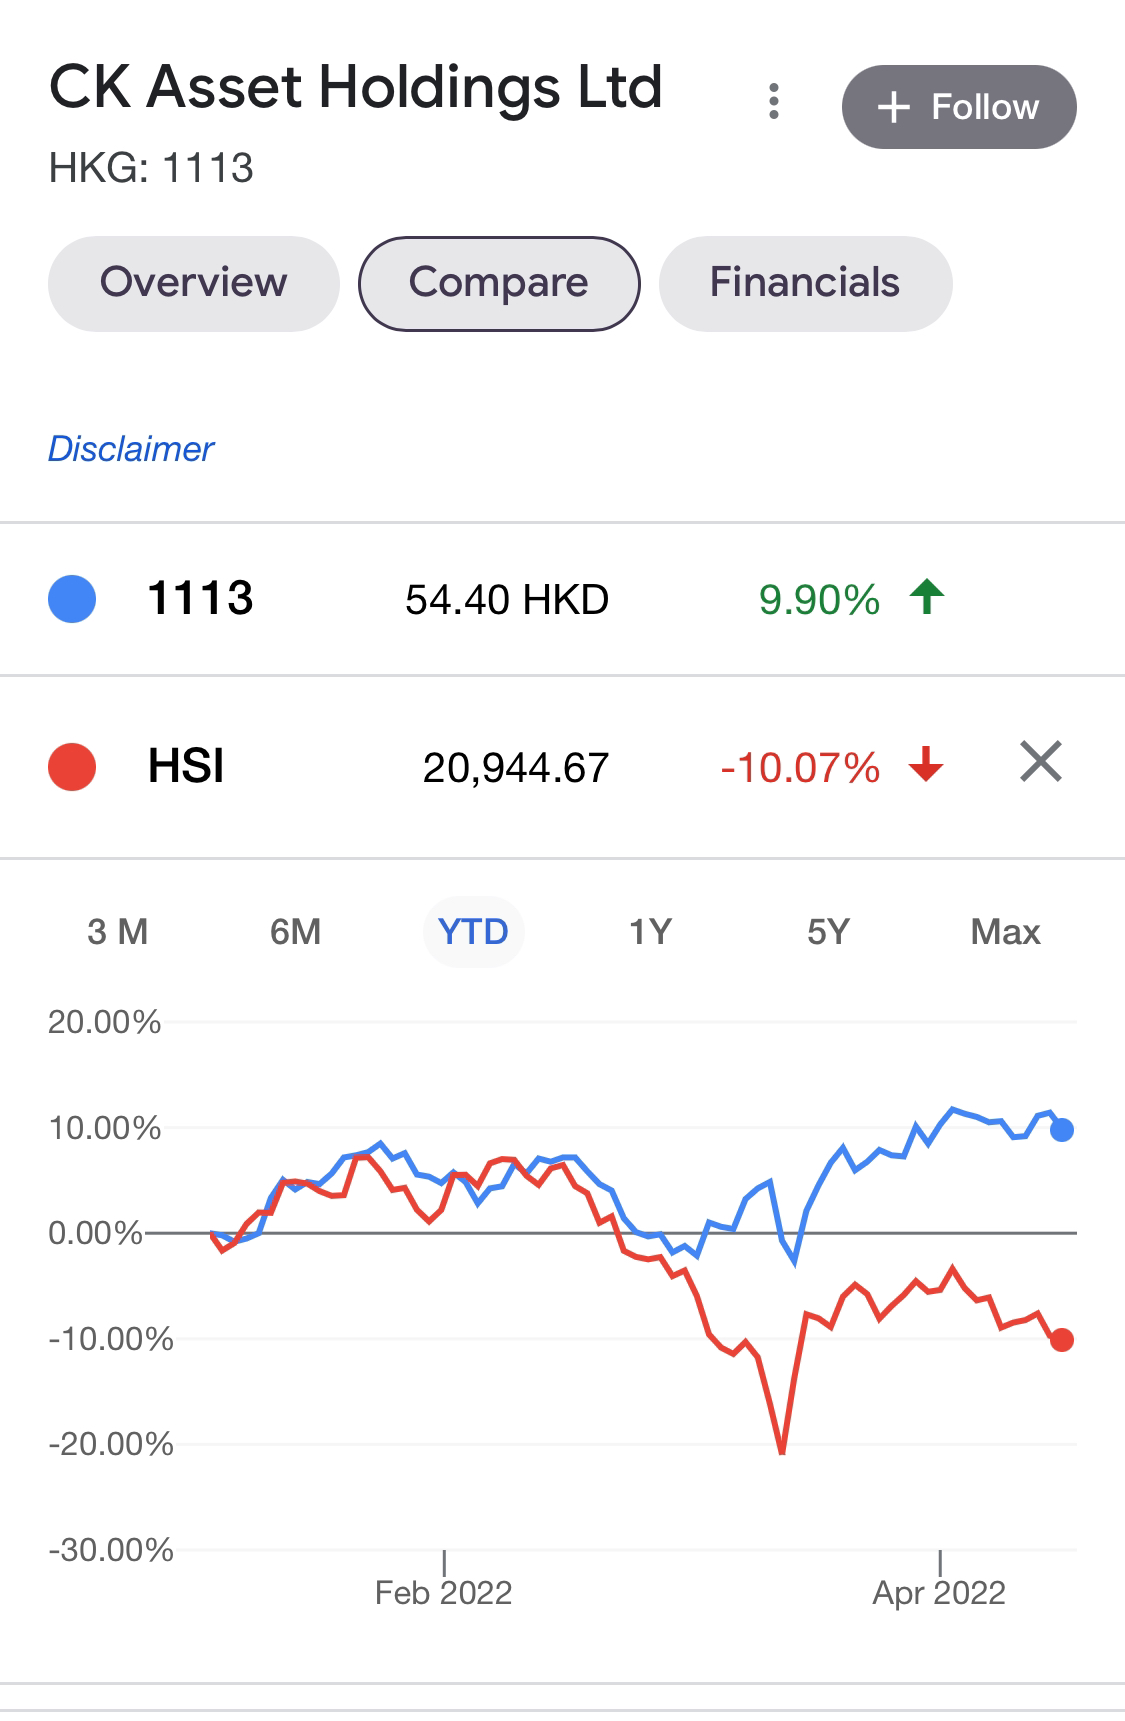Viewport: 1125px width, 1721px height.
Task: Click the 1113 ticker label
Action: pyautogui.click(x=200, y=598)
